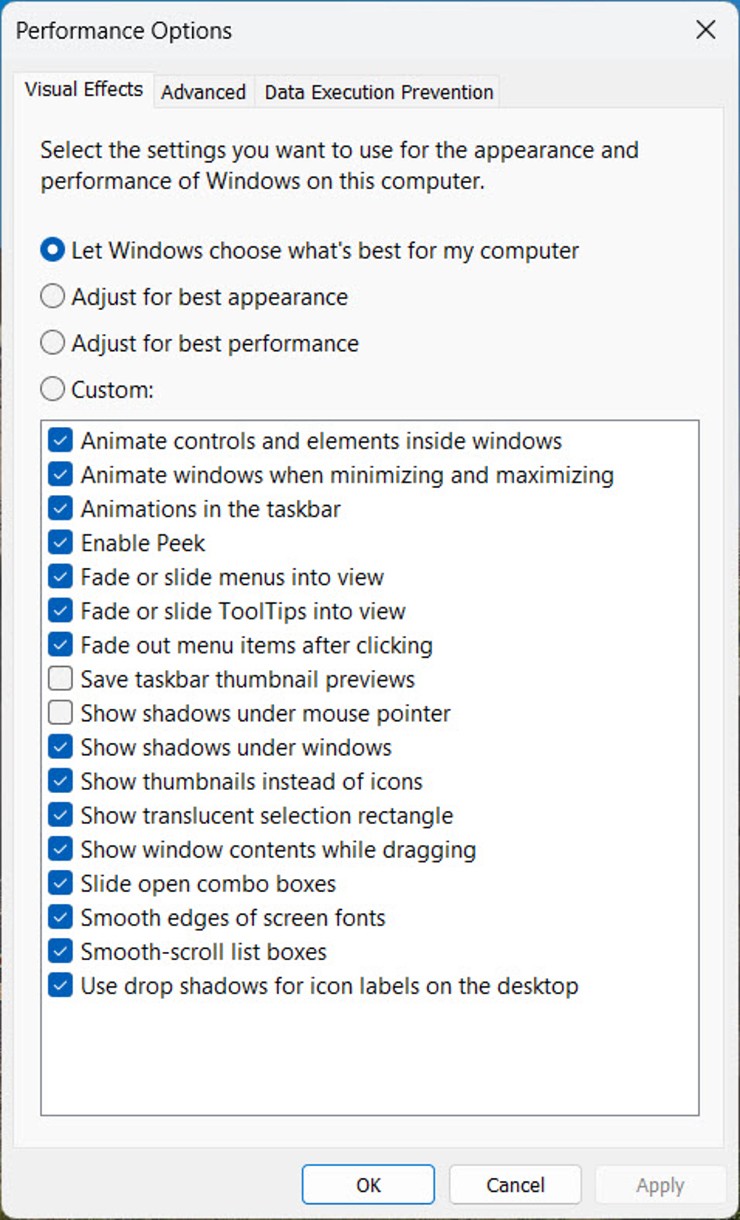Select 'Let Windows choose what's best' radio button
740x1220 pixels.
(53, 250)
